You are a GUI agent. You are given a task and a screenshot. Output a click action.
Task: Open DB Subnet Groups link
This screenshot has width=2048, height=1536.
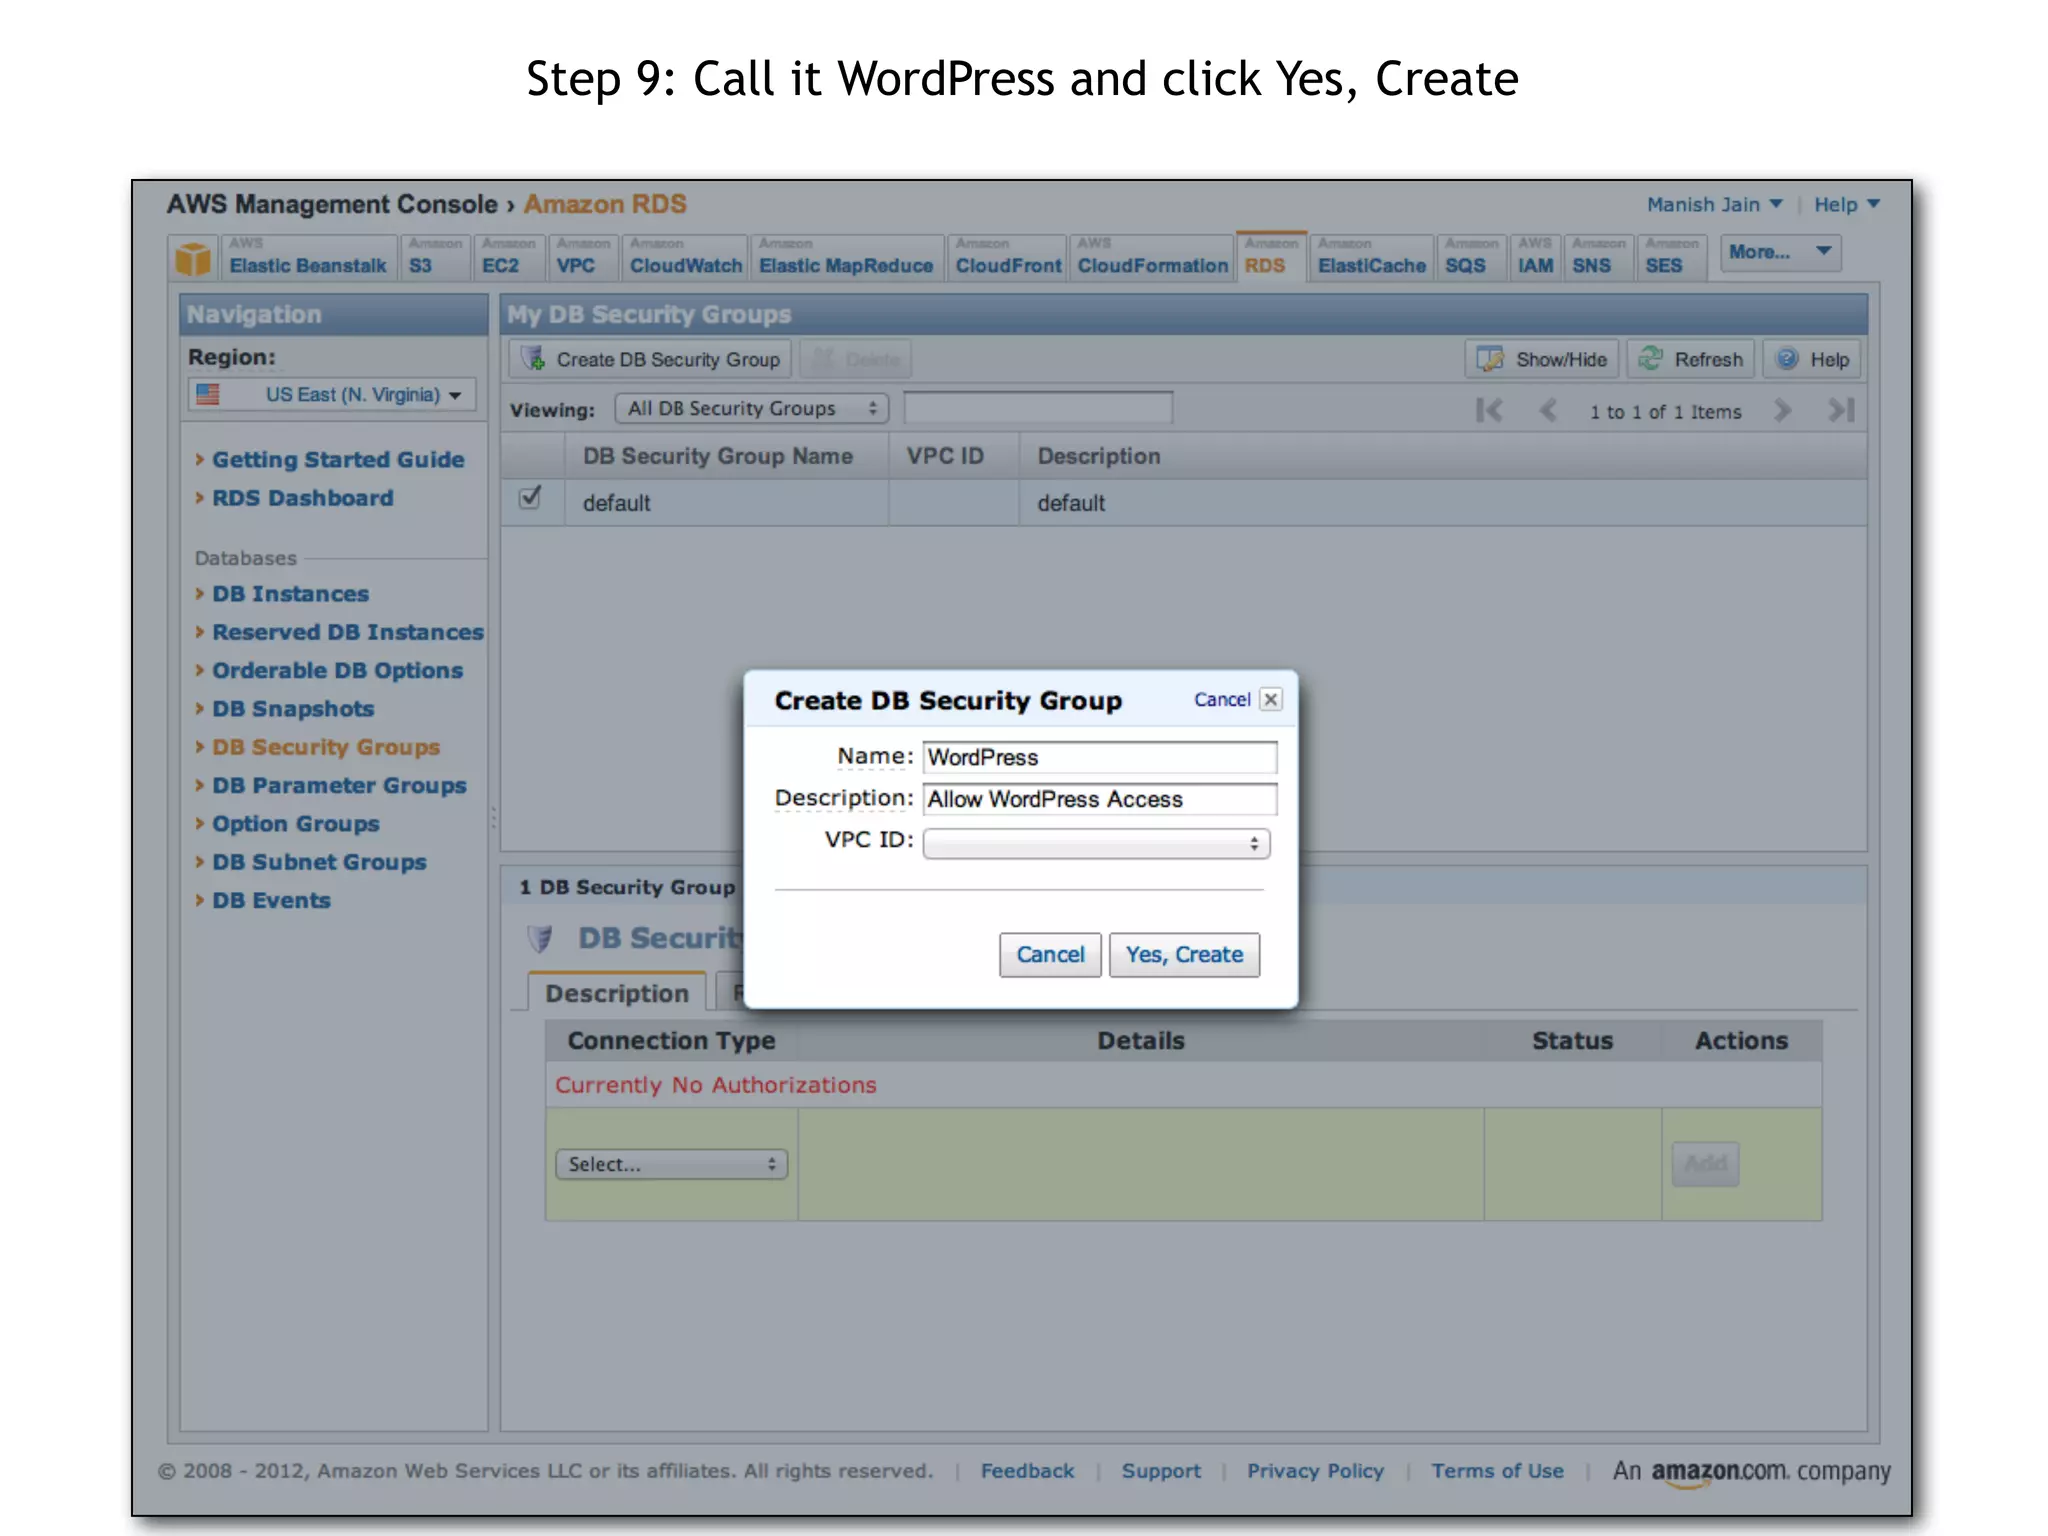pyautogui.click(x=319, y=861)
